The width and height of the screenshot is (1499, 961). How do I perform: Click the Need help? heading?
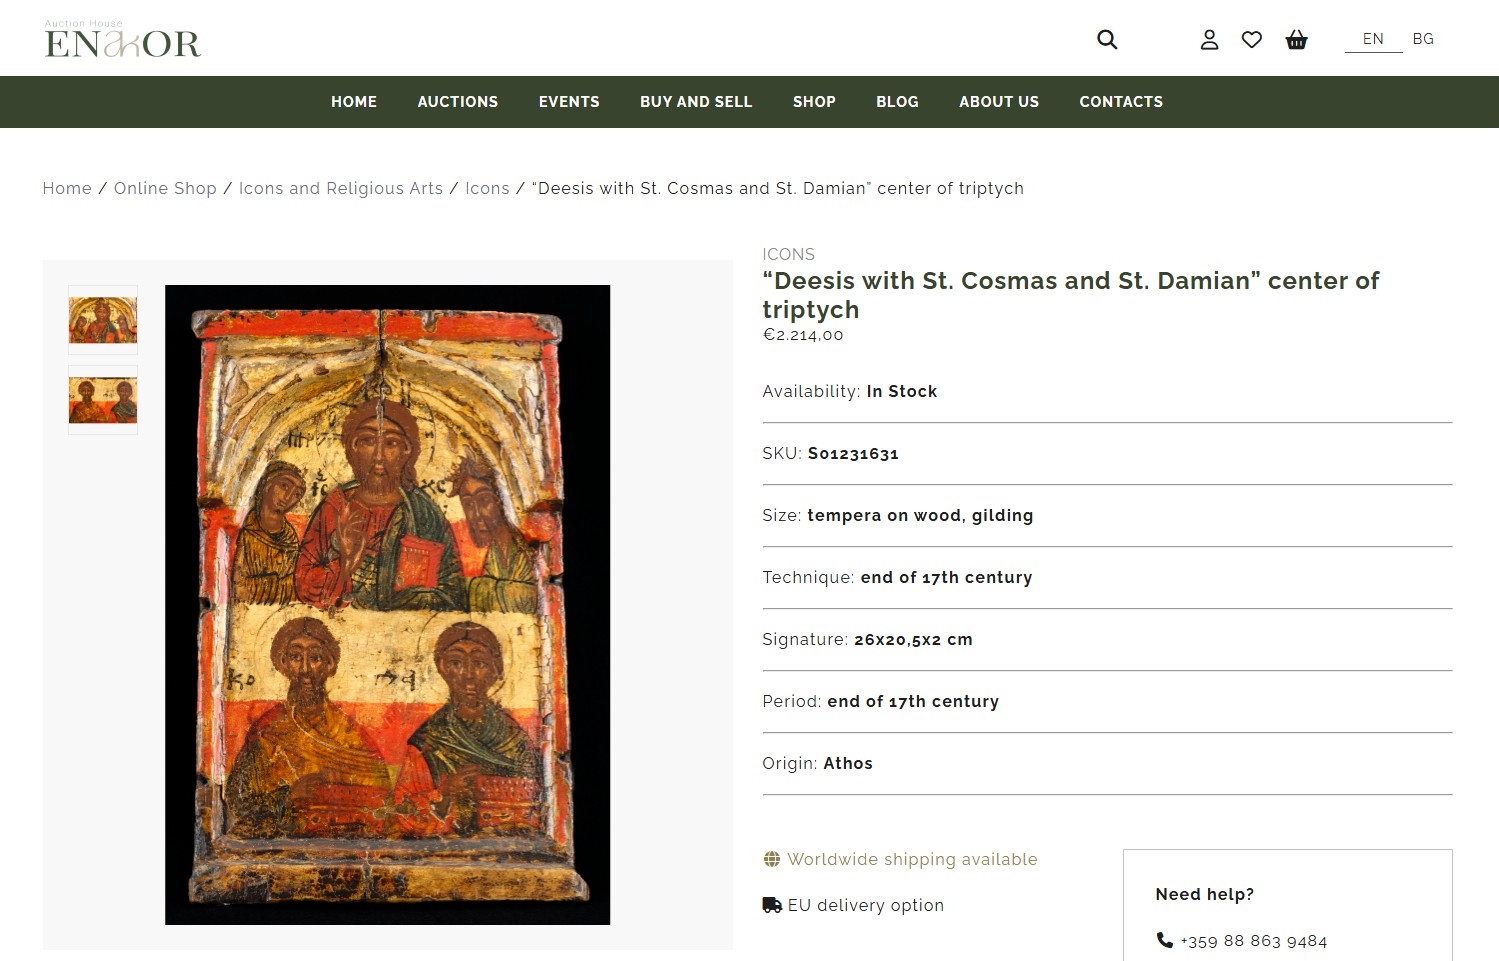click(1204, 894)
